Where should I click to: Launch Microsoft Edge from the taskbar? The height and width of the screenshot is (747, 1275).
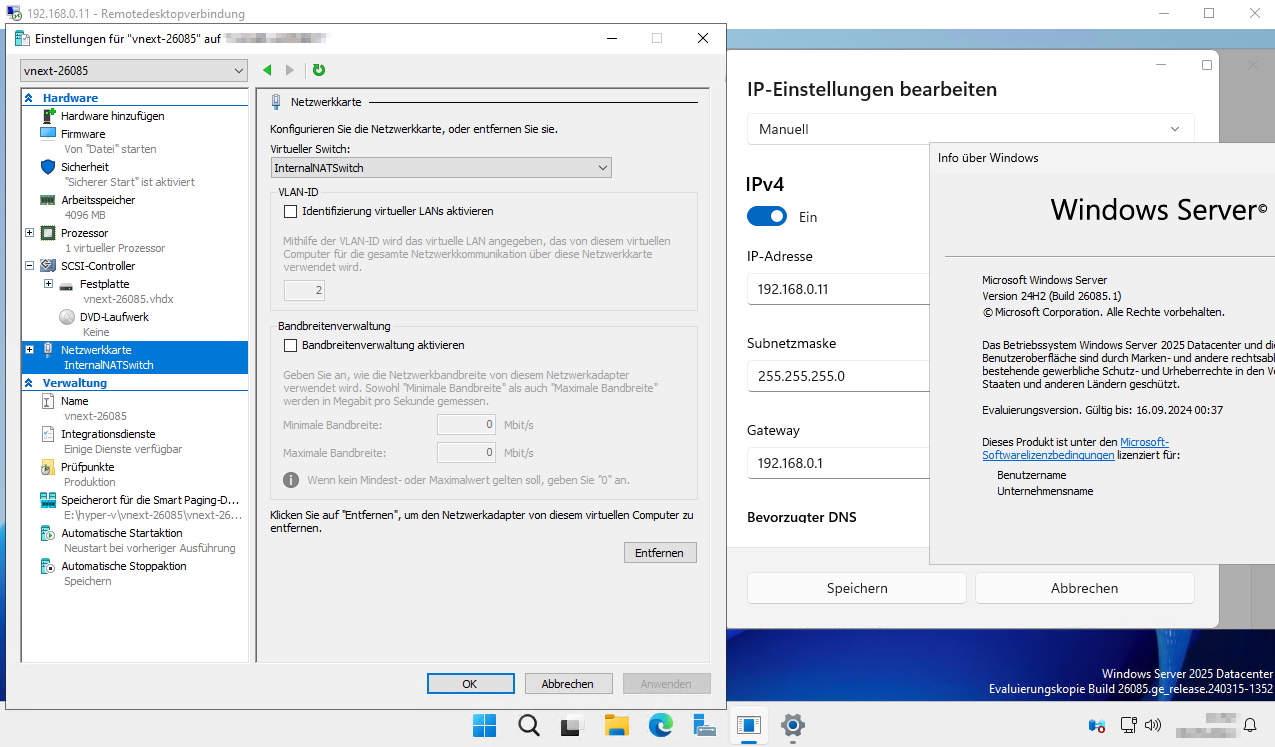coord(660,725)
